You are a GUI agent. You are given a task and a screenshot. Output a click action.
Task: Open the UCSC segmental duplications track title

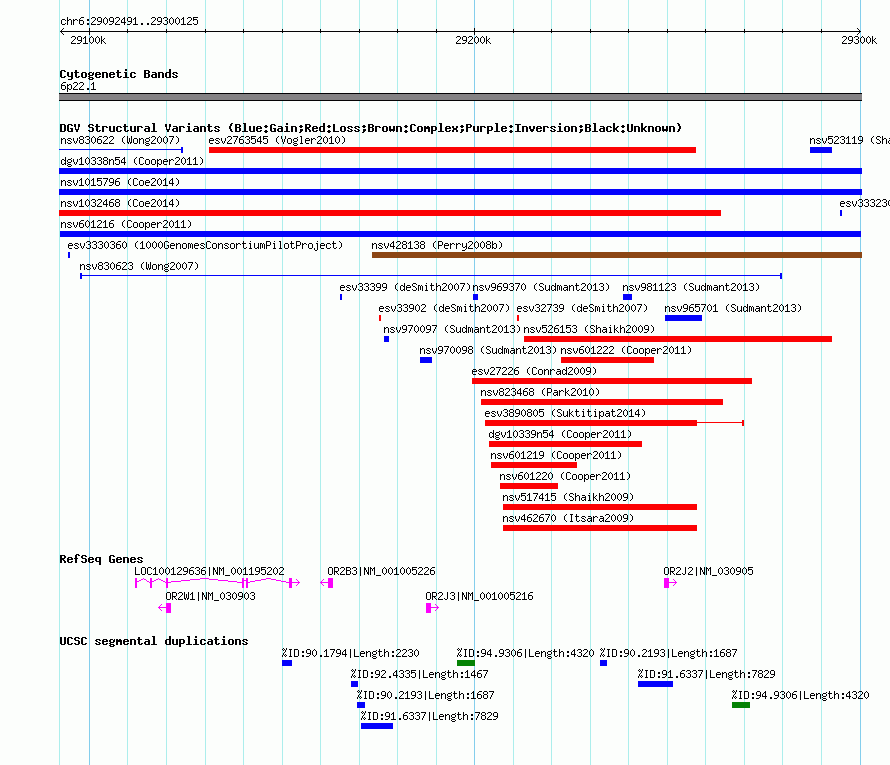pyautogui.click(x=154, y=641)
